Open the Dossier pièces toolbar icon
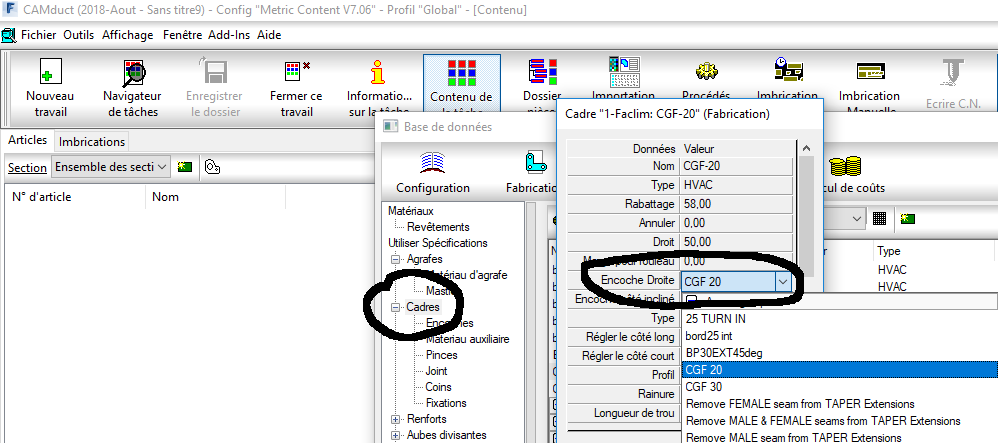This screenshot has height=443, width=998. pos(542,71)
